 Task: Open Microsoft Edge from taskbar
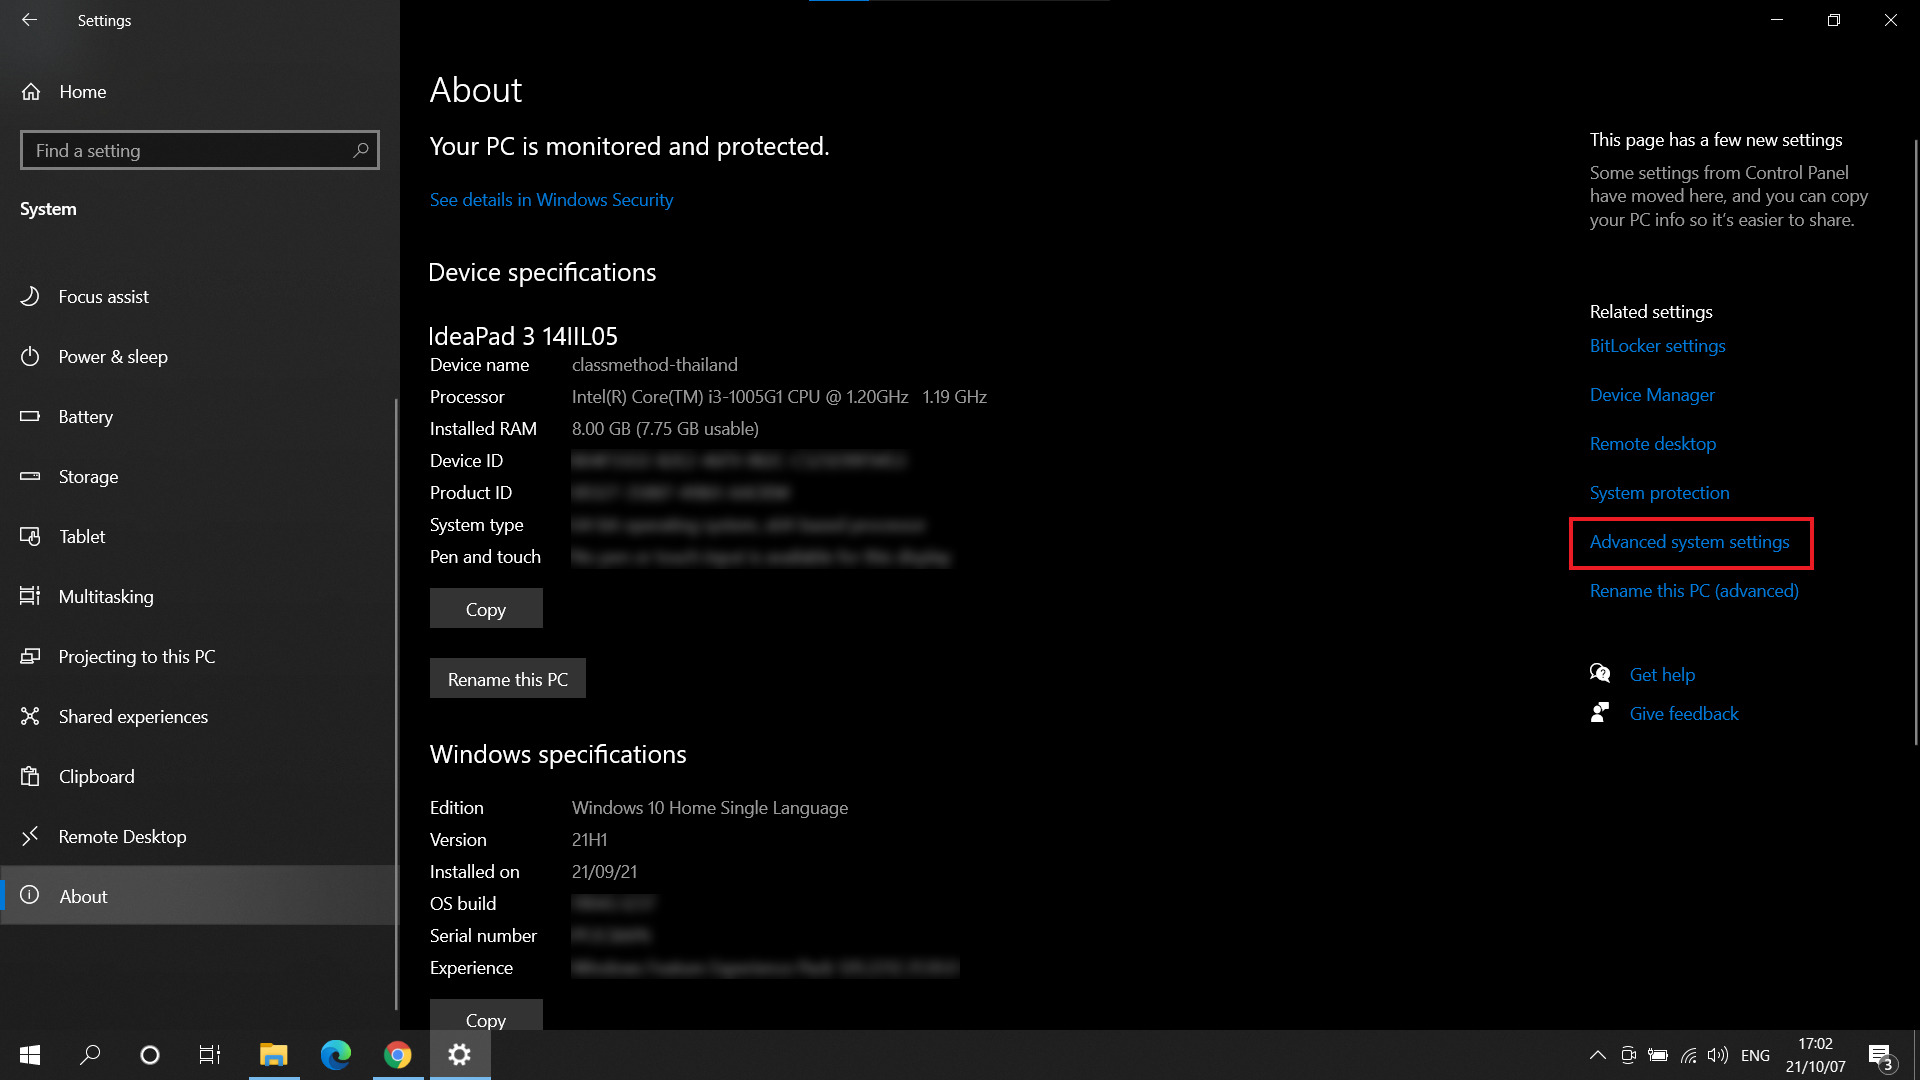336,1055
